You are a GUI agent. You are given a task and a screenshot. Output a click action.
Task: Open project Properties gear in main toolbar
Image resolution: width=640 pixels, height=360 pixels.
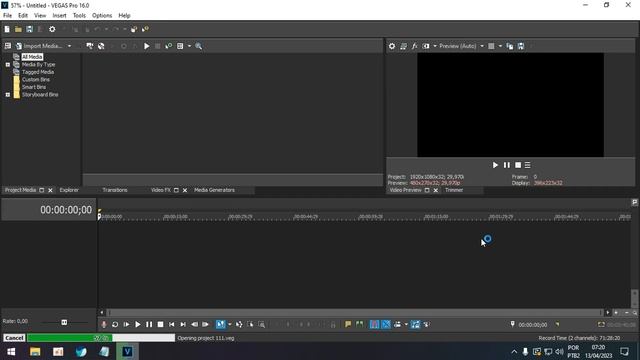tap(52, 29)
